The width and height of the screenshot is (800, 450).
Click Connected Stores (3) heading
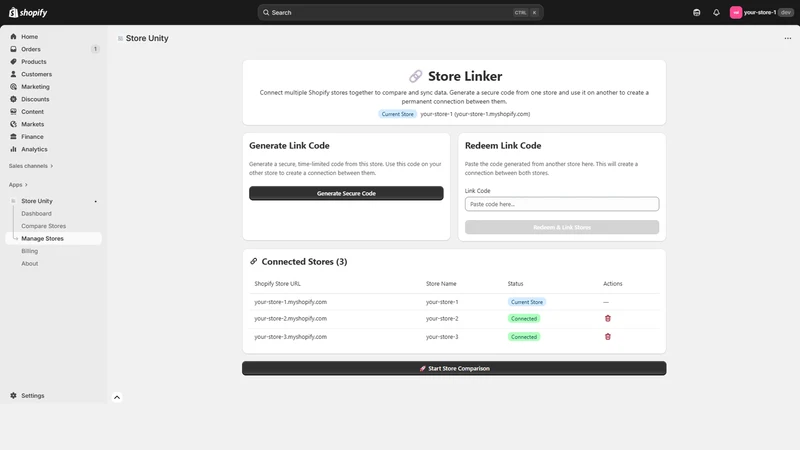[304, 262]
